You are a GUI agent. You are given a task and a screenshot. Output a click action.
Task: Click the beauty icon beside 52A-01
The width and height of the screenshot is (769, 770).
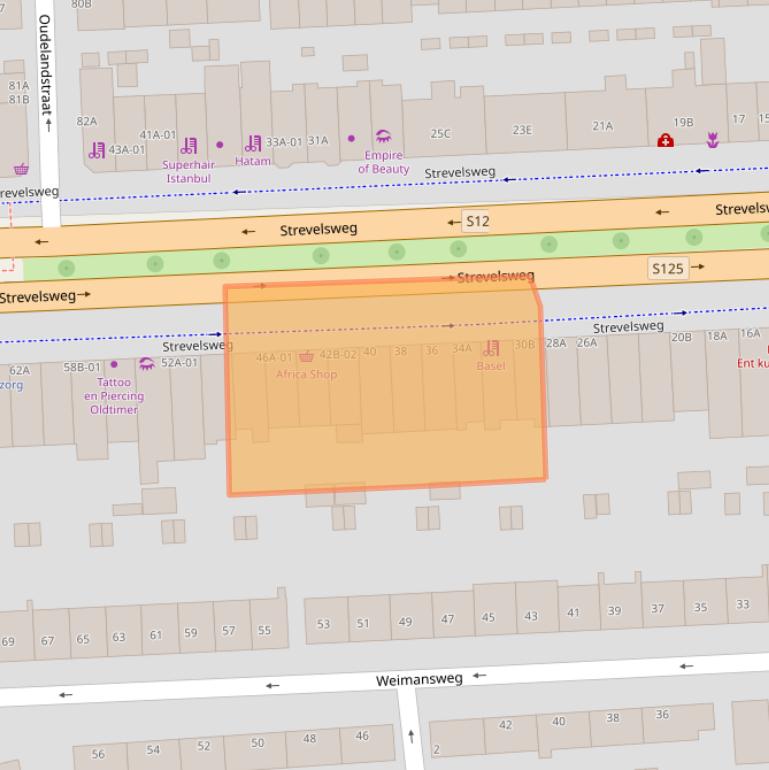pyautogui.click(x=147, y=363)
